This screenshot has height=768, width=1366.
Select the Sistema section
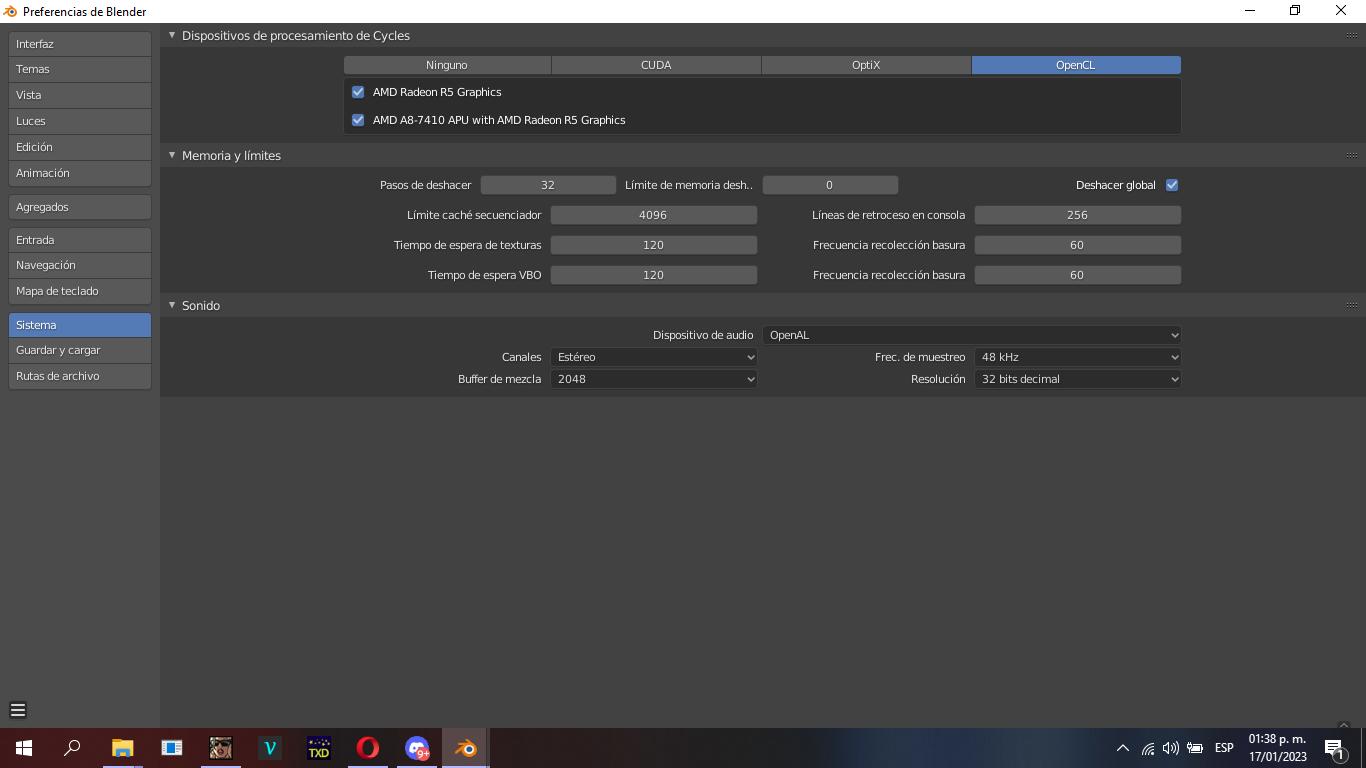tap(80, 325)
